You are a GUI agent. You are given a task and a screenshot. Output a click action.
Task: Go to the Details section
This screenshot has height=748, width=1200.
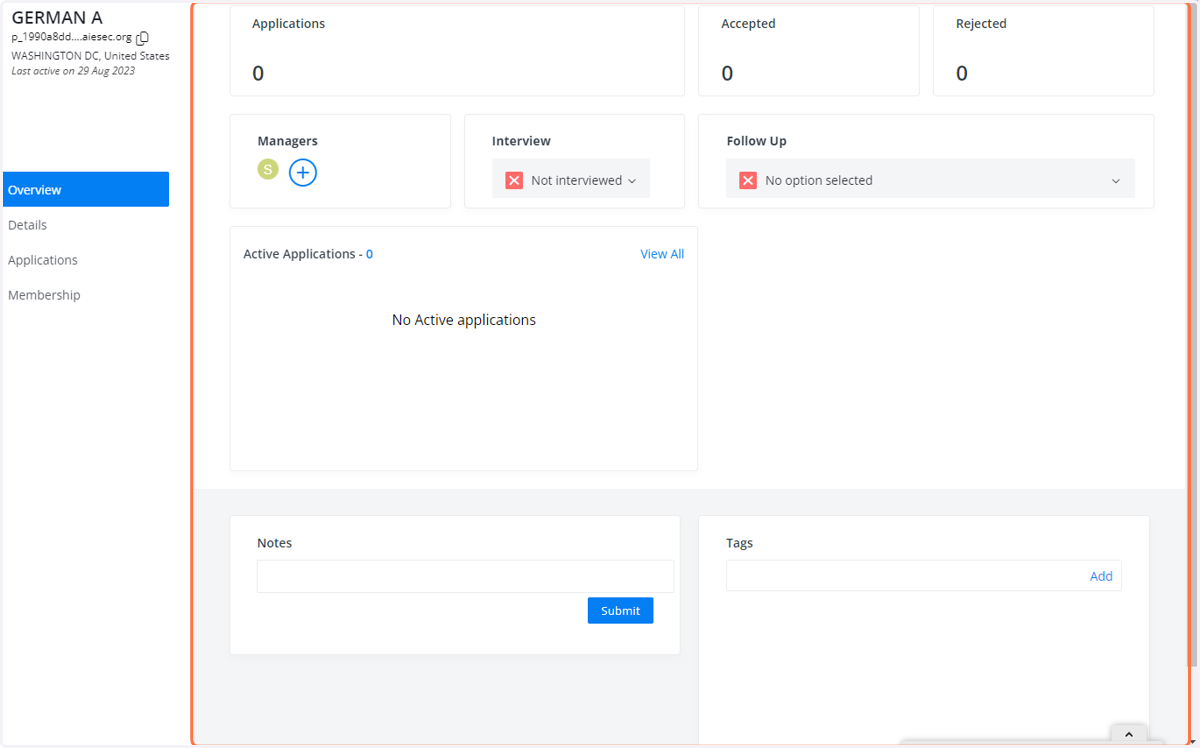[x=27, y=225]
